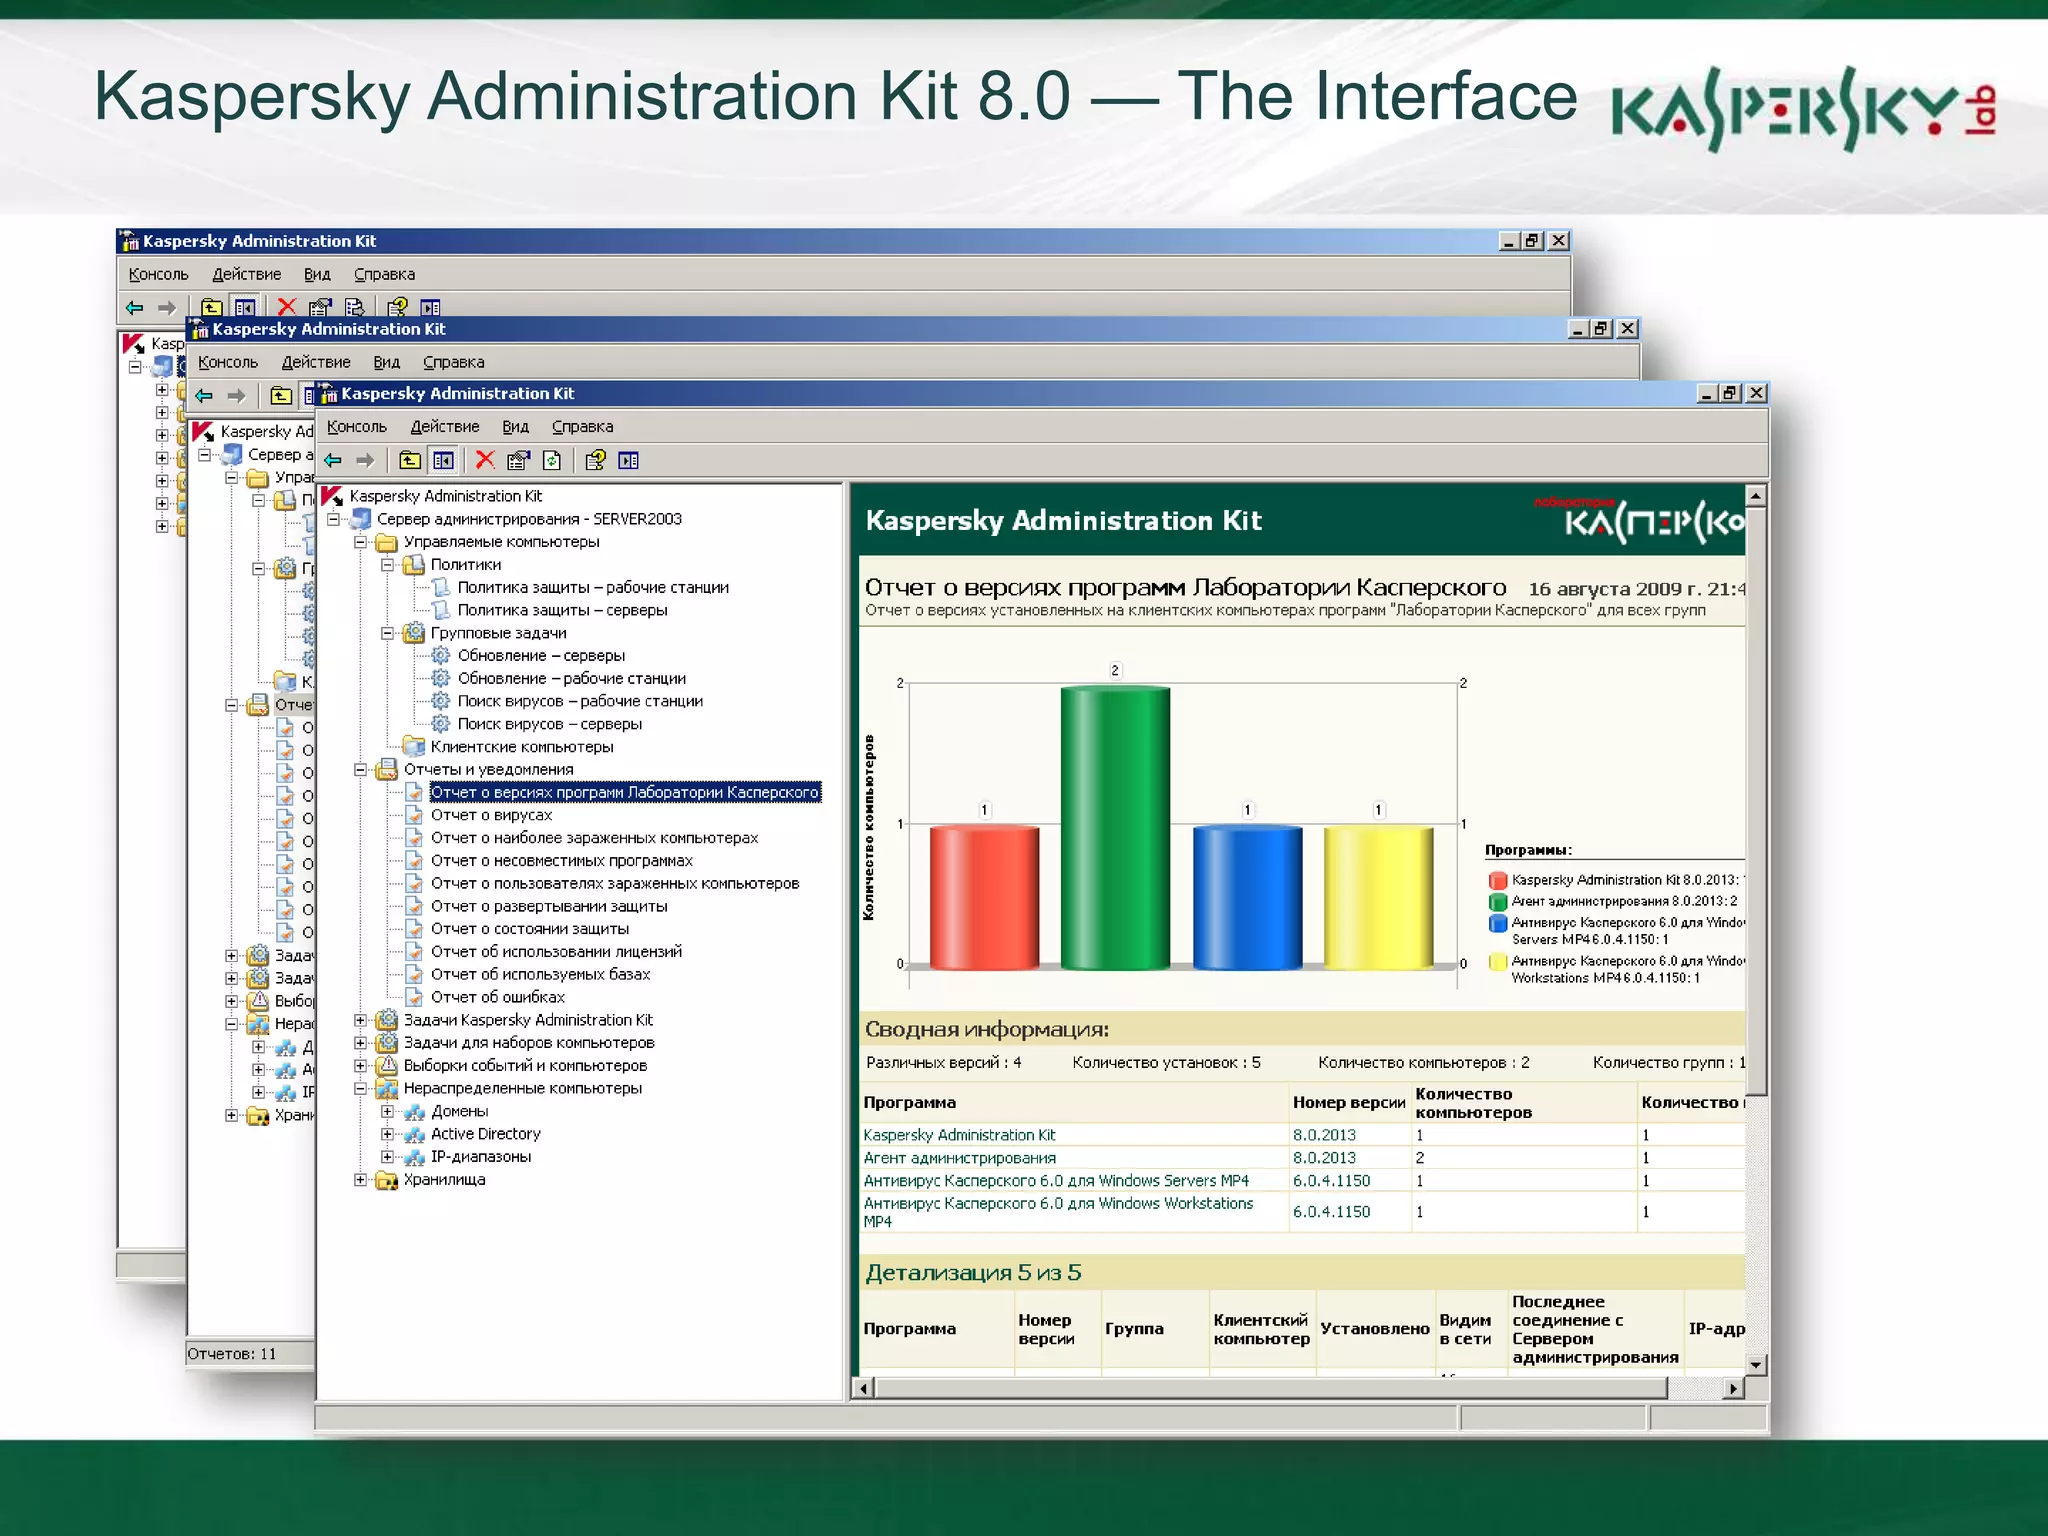Viewport: 2048px width, 1536px height.
Task: Open the Вид menu in front window
Action: tap(516, 427)
